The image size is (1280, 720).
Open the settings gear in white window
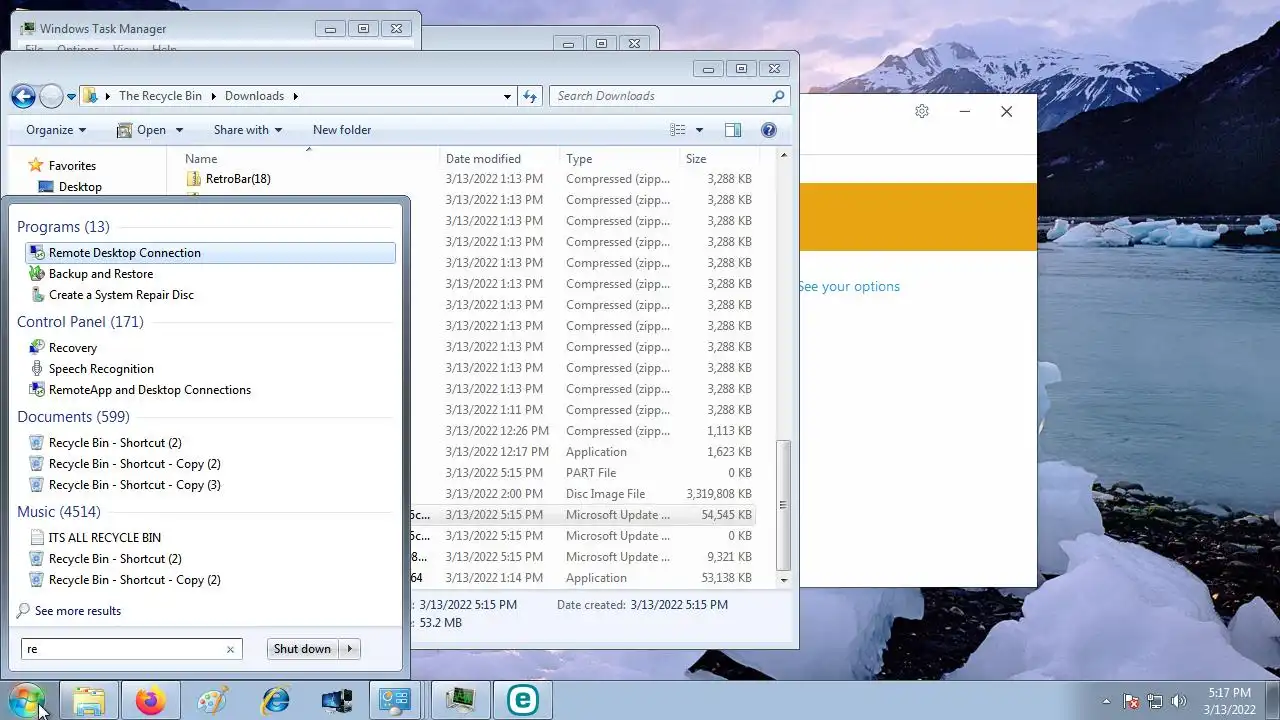[x=922, y=111]
